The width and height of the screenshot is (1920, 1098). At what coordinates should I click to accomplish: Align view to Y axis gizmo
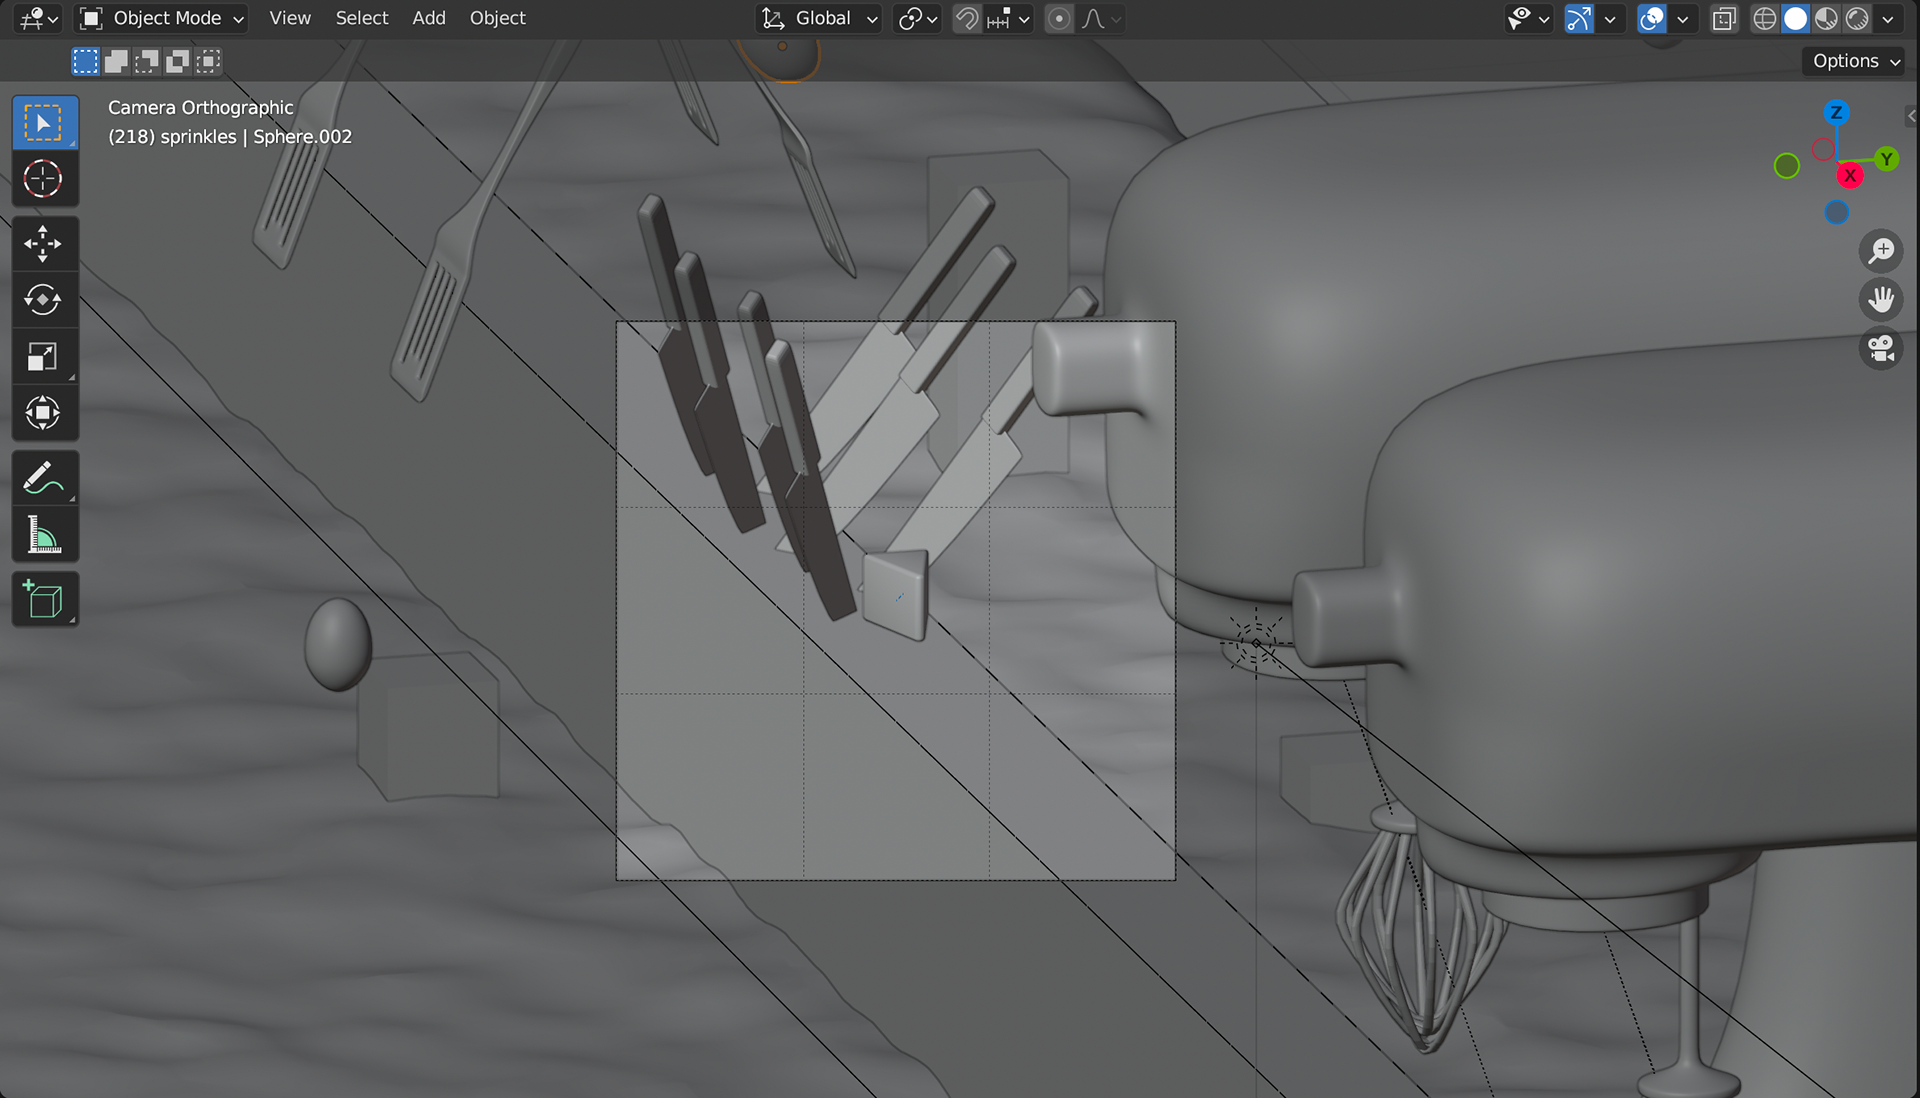pos(1886,159)
